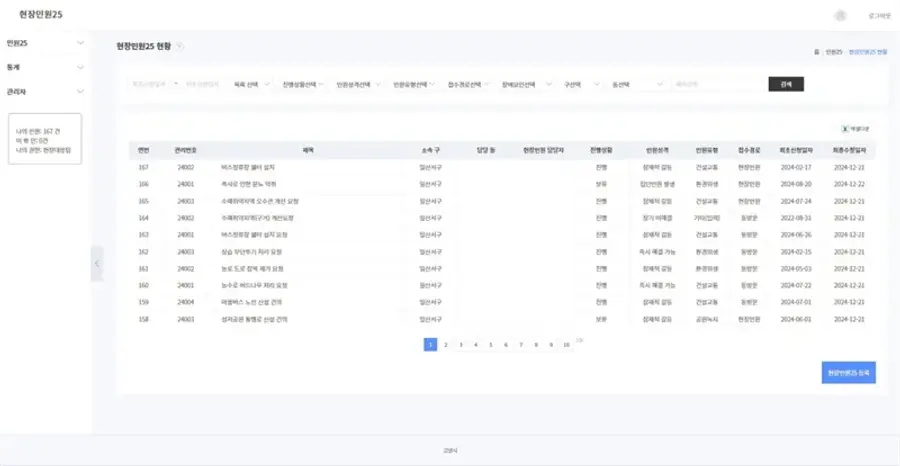Click the 연번 column header
Image resolution: width=900 pixels, height=466 pixels.
point(143,150)
